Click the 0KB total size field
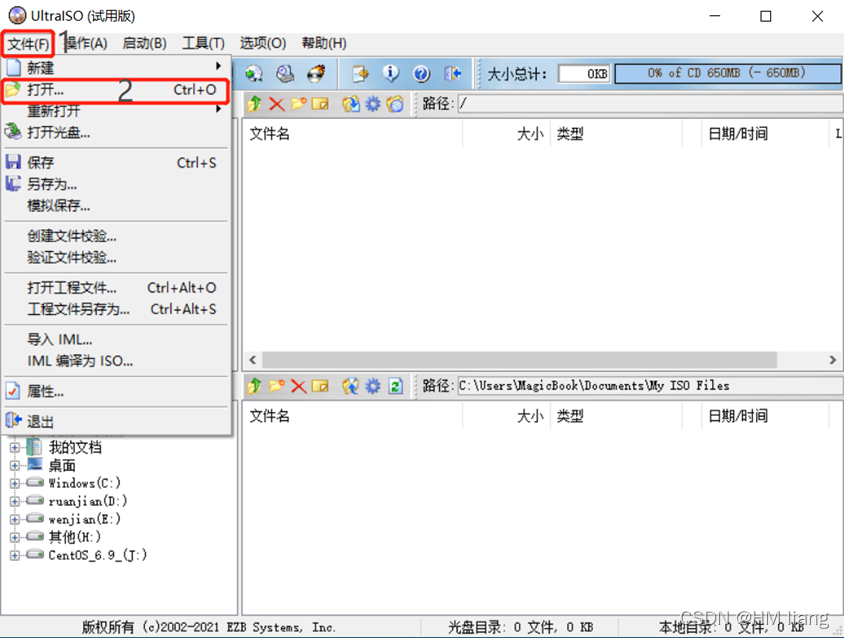 [x=585, y=74]
